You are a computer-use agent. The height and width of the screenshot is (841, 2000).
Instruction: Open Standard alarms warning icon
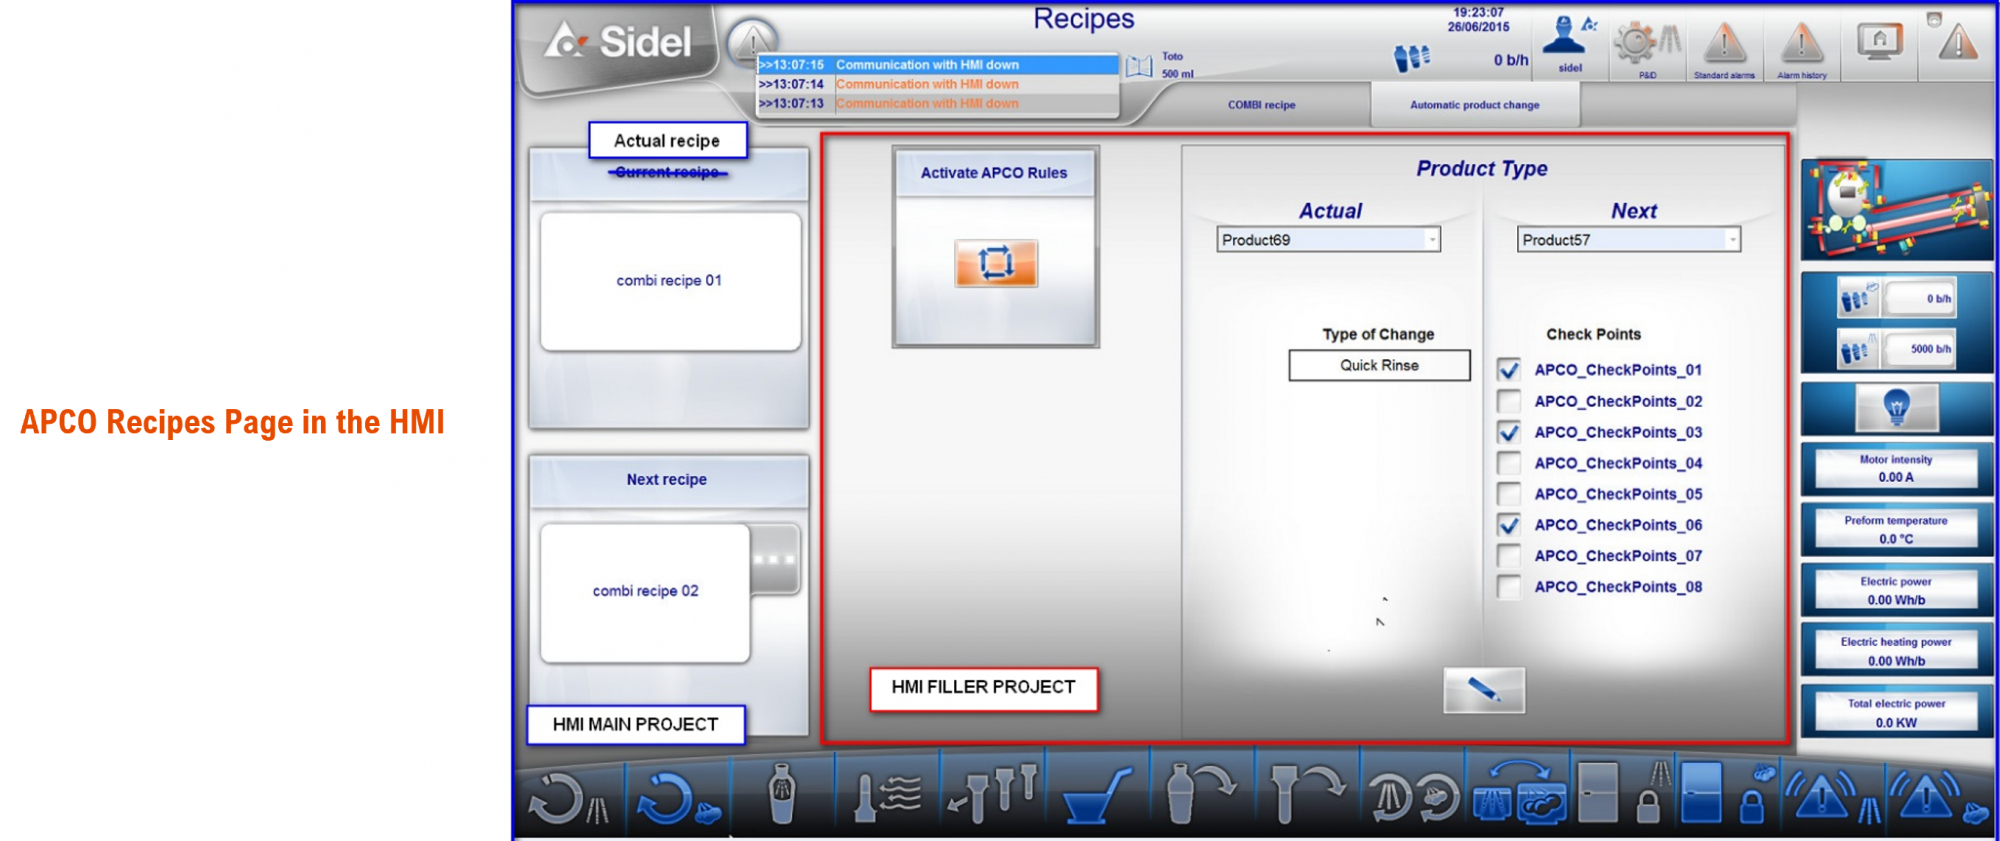tap(1724, 46)
